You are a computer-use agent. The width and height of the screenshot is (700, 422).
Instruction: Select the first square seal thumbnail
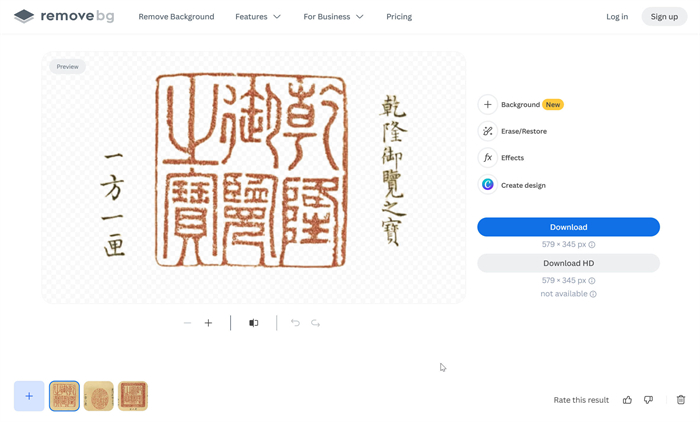coord(64,396)
